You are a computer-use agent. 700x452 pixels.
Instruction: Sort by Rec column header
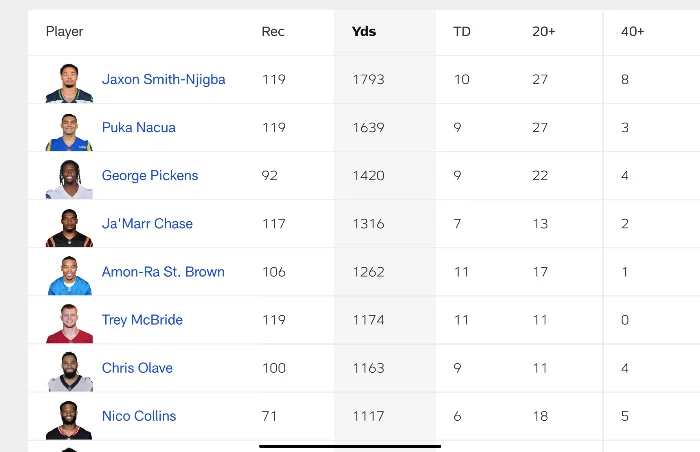coord(273,32)
